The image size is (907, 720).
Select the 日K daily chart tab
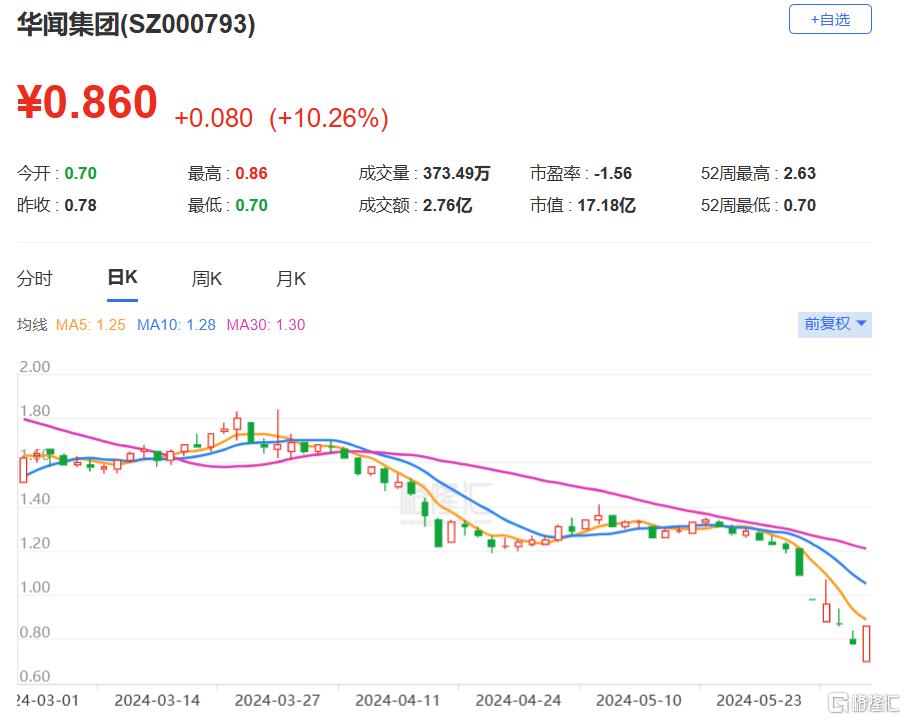tap(123, 278)
